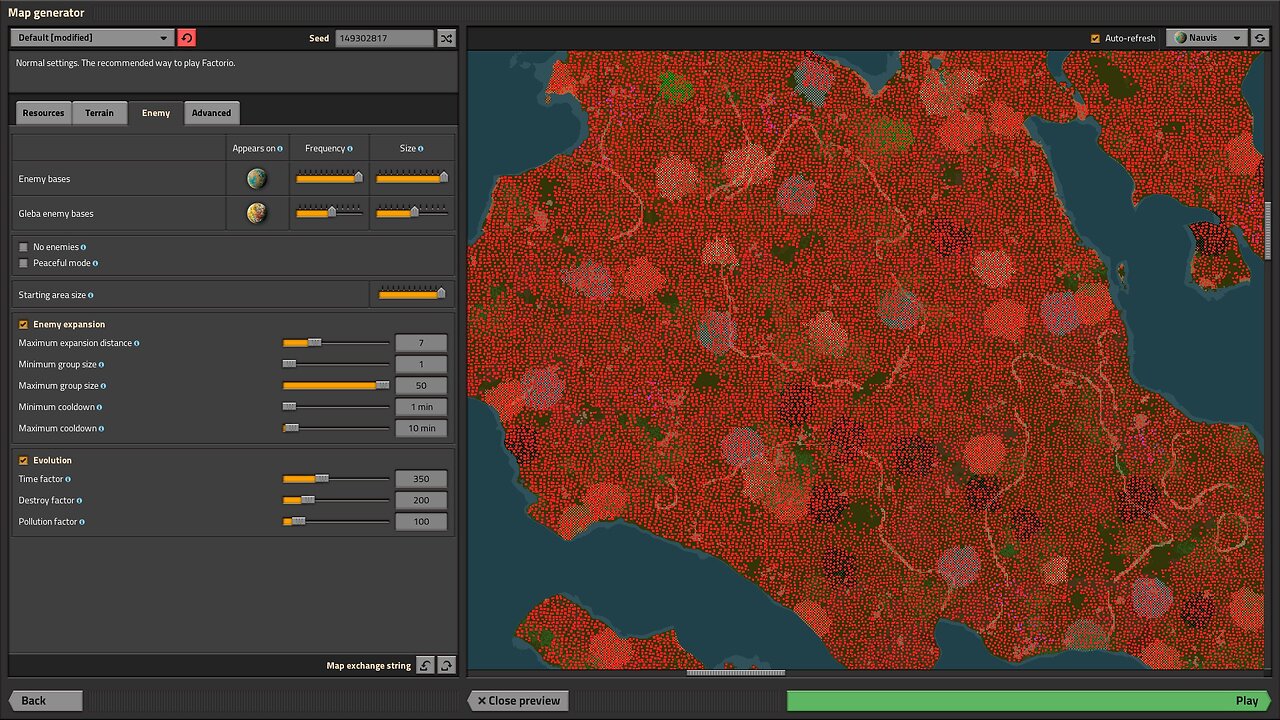The height and width of the screenshot is (720, 1280).
Task: Show info tooltip icon beside Appears on
Action: click(280, 149)
